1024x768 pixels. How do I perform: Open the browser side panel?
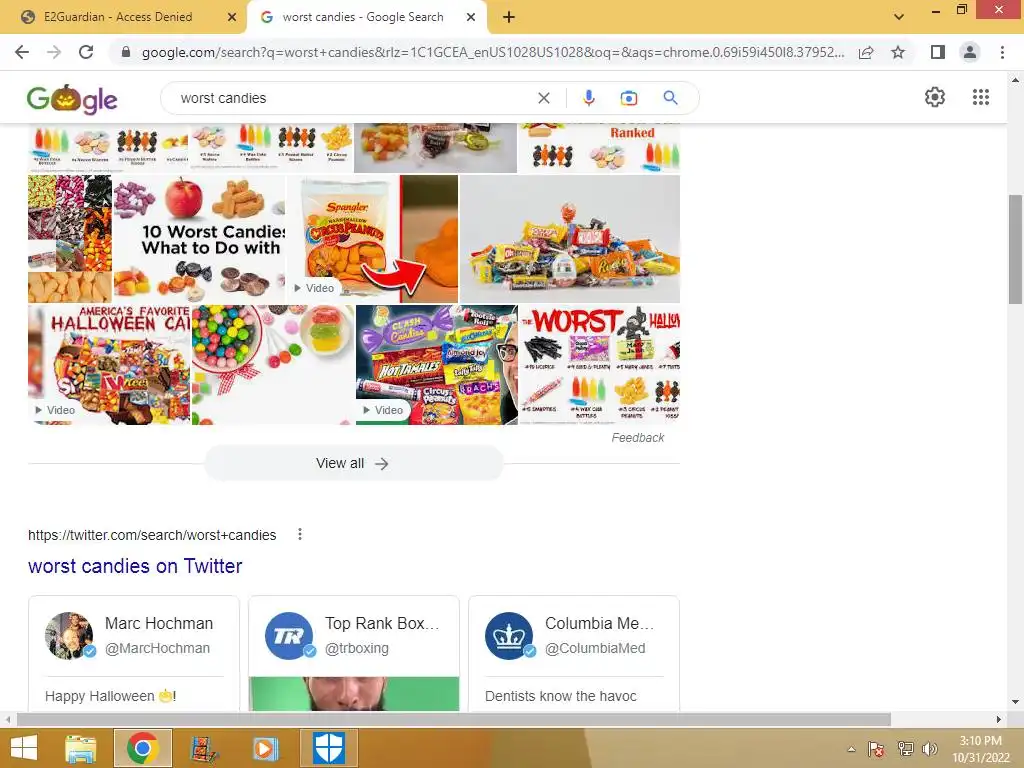938,52
